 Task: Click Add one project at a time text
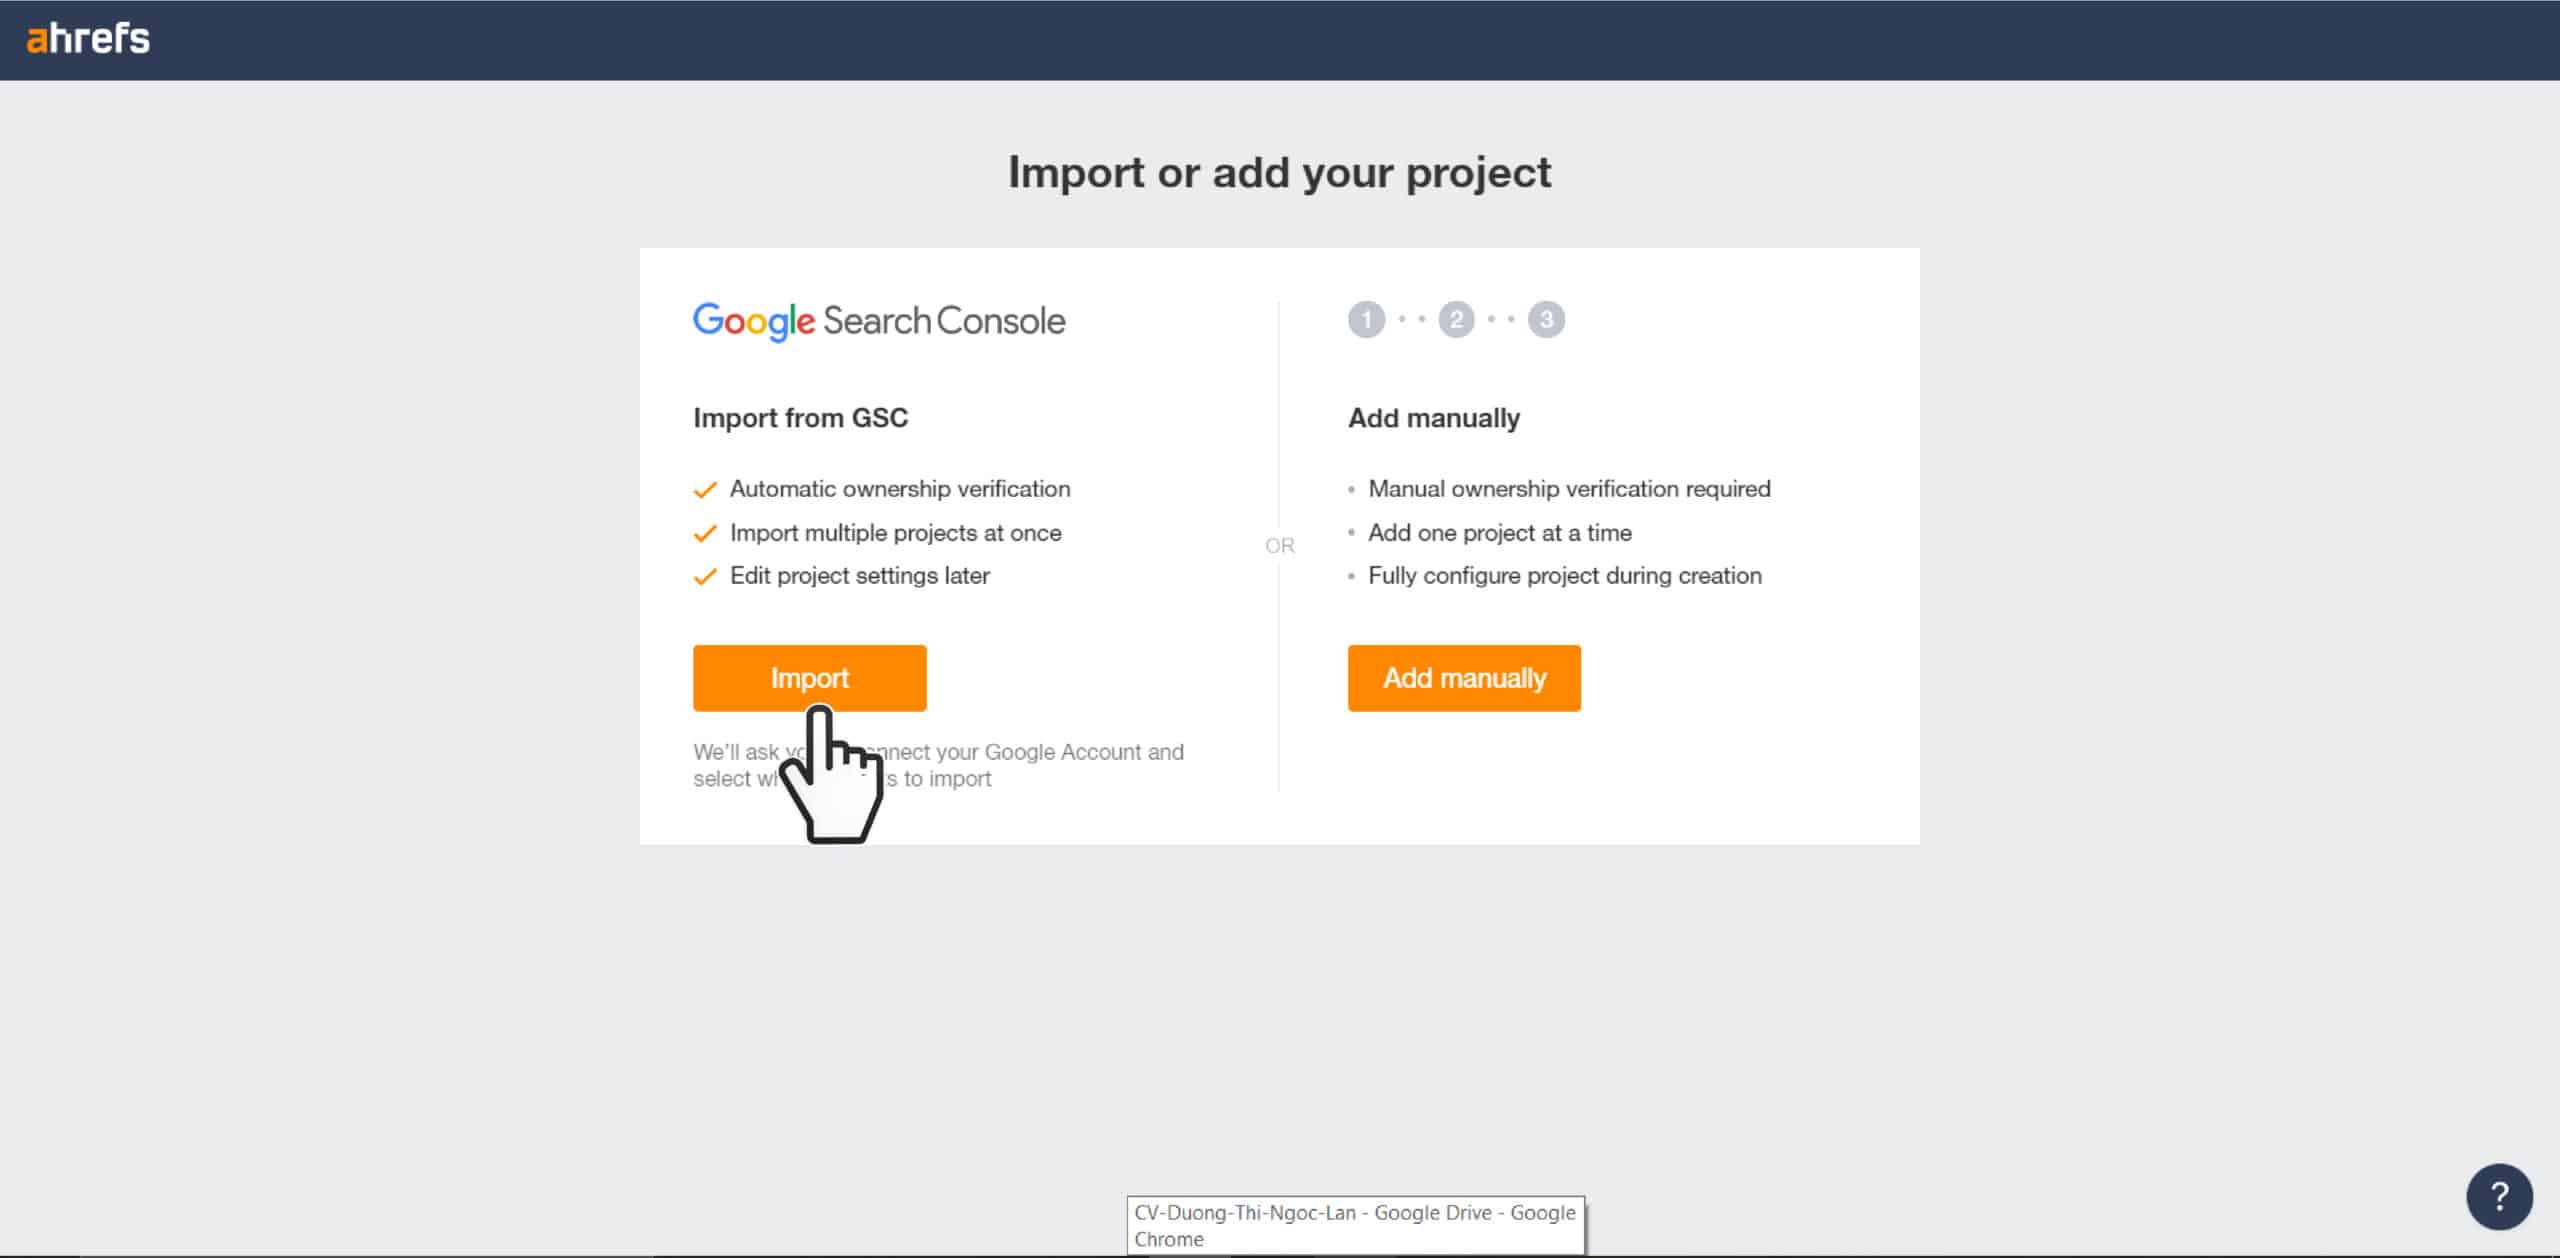pos(1500,533)
